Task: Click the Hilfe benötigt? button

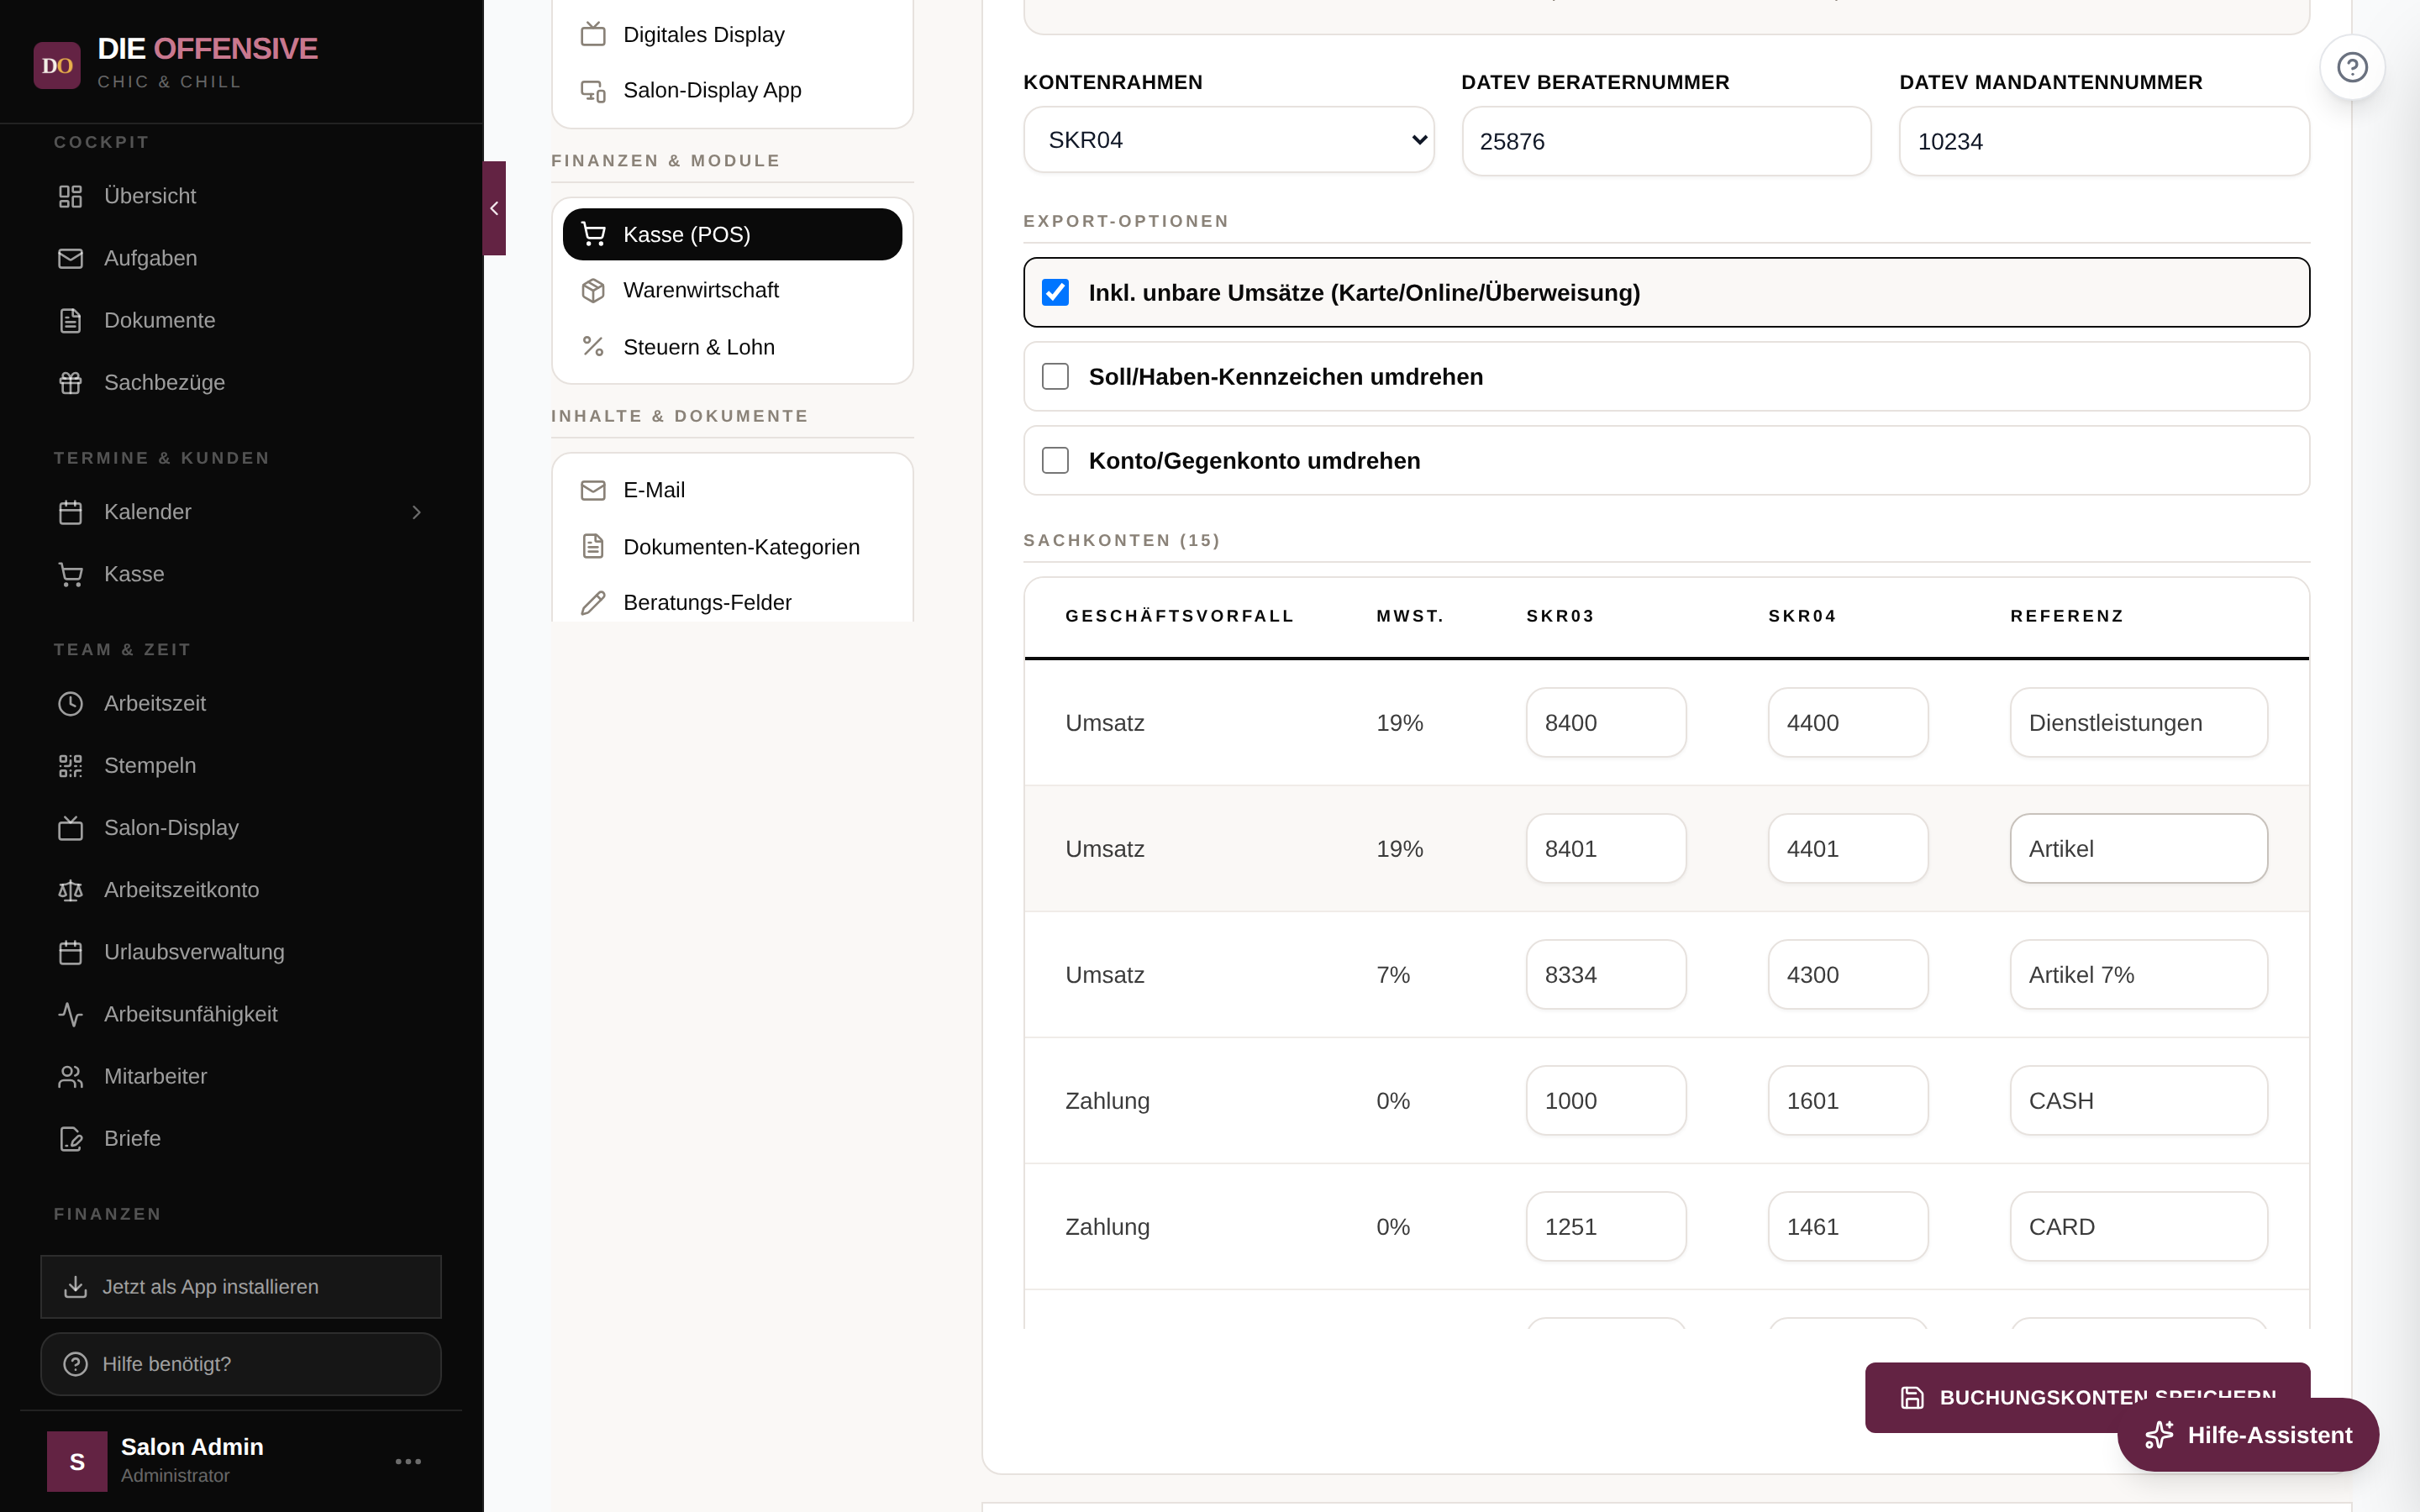Action: coord(241,1364)
